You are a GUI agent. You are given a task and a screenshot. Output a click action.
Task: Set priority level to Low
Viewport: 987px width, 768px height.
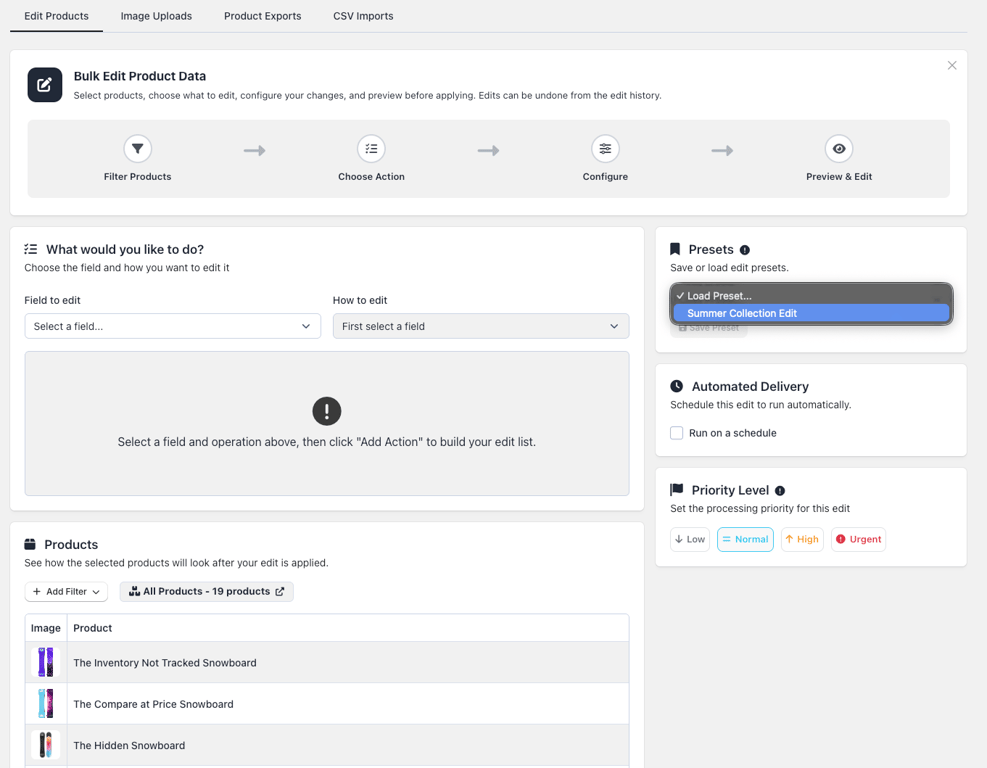coord(690,539)
